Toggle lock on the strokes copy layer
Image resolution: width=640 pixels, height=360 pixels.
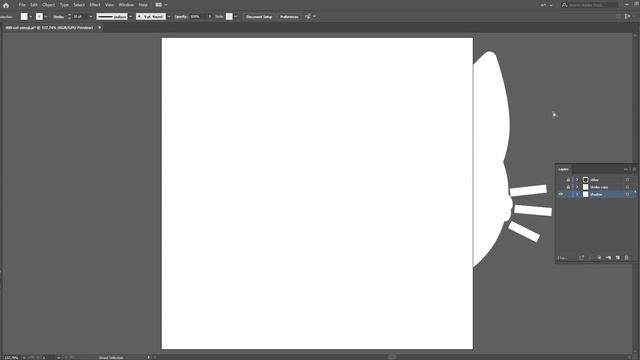click(x=568, y=187)
